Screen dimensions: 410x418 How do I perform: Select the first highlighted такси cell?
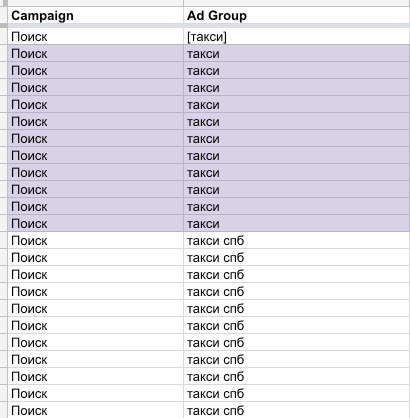(x=297, y=53)
